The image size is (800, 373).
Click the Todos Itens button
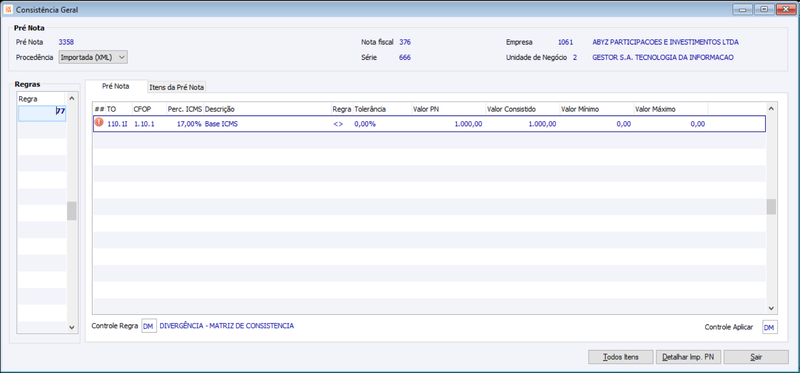pos(620,357)
